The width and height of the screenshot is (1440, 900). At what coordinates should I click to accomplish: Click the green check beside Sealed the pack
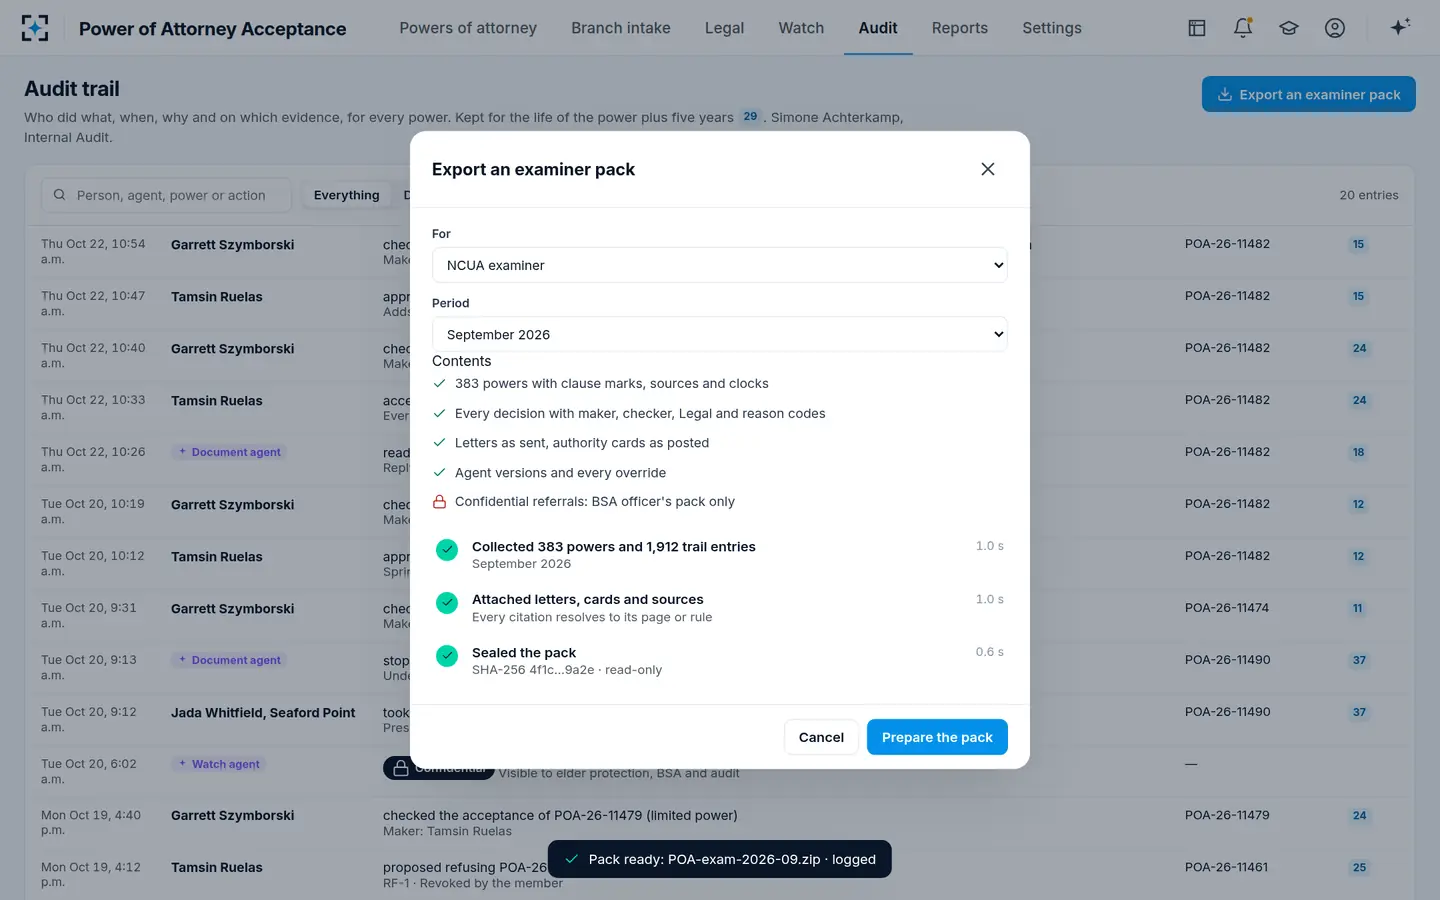pos(447,656)
